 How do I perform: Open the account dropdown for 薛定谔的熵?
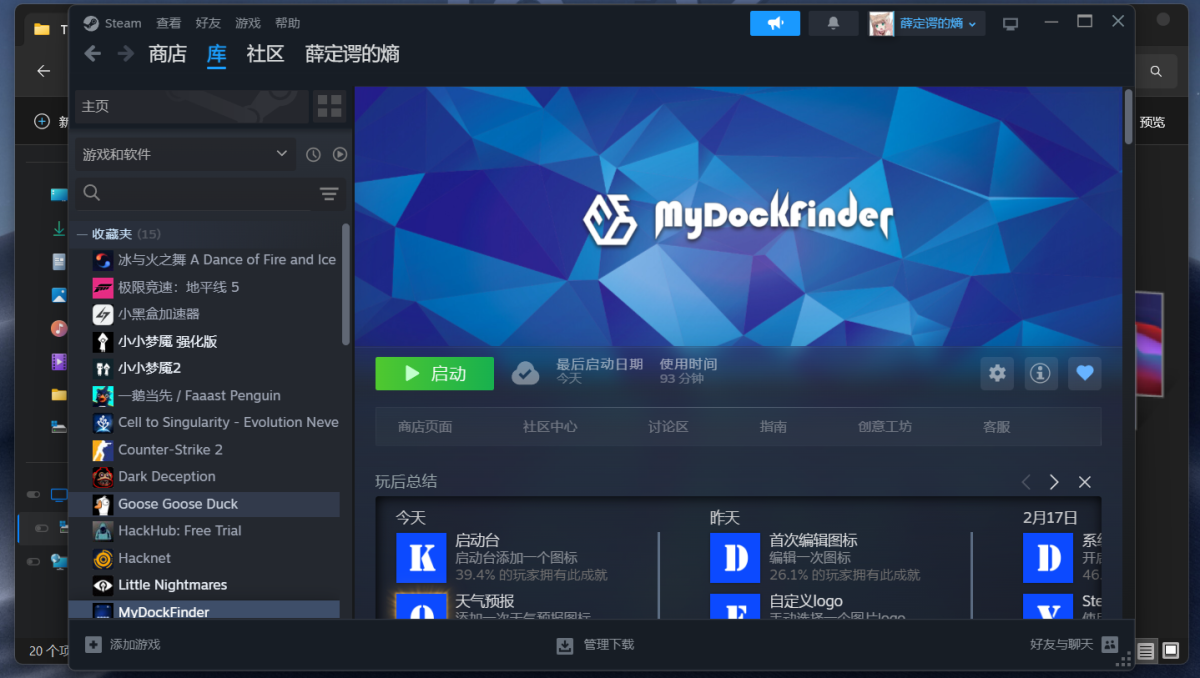click(926, 24)
